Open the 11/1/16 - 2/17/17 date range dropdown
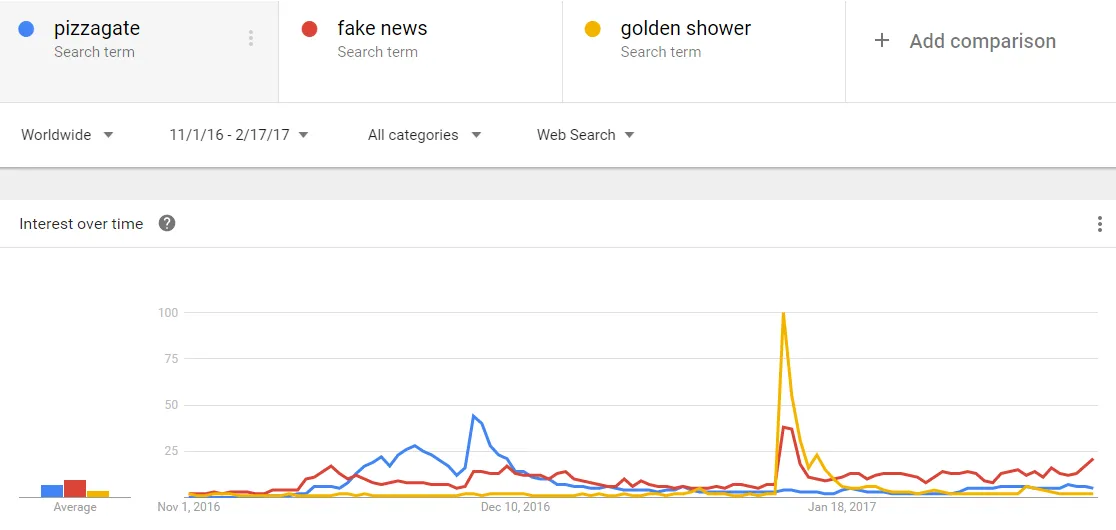This screenshot has height=530, width=1116. point(239,134)
